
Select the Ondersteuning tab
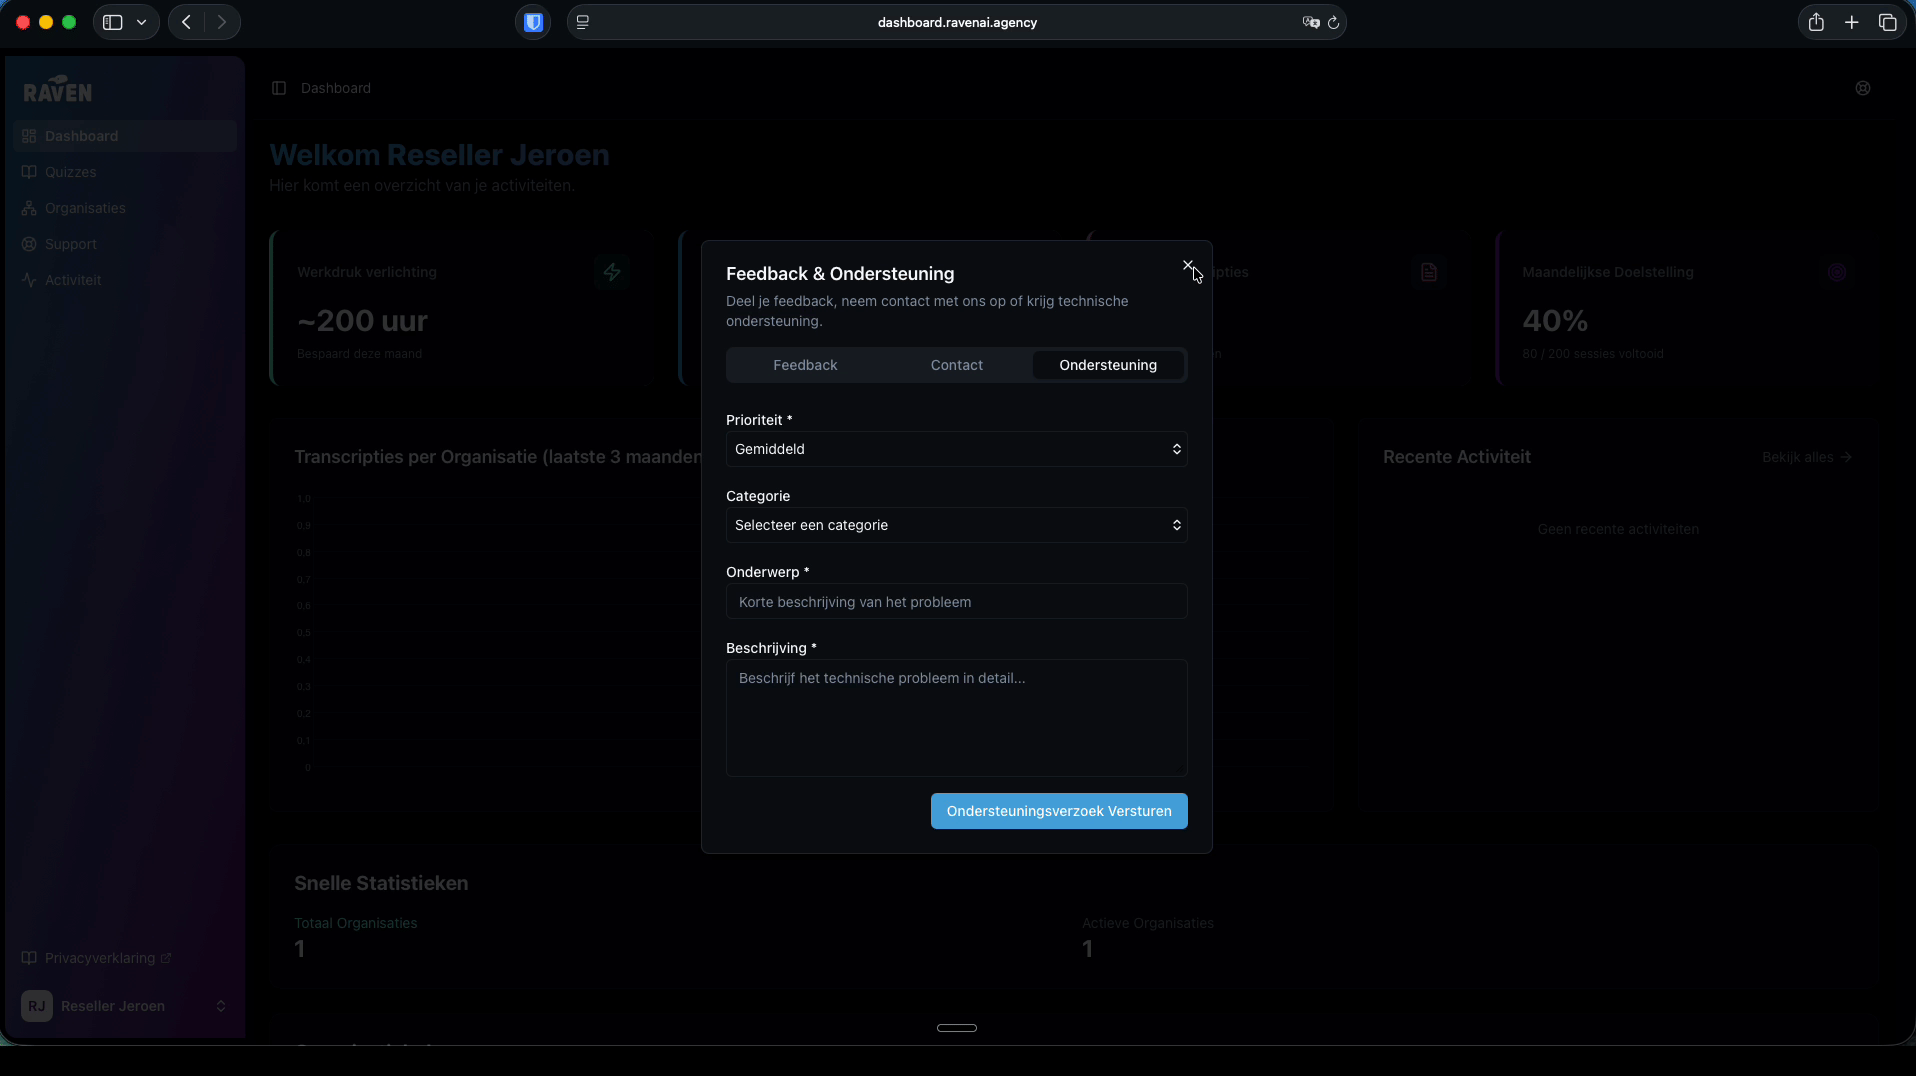coord(1107,365)
